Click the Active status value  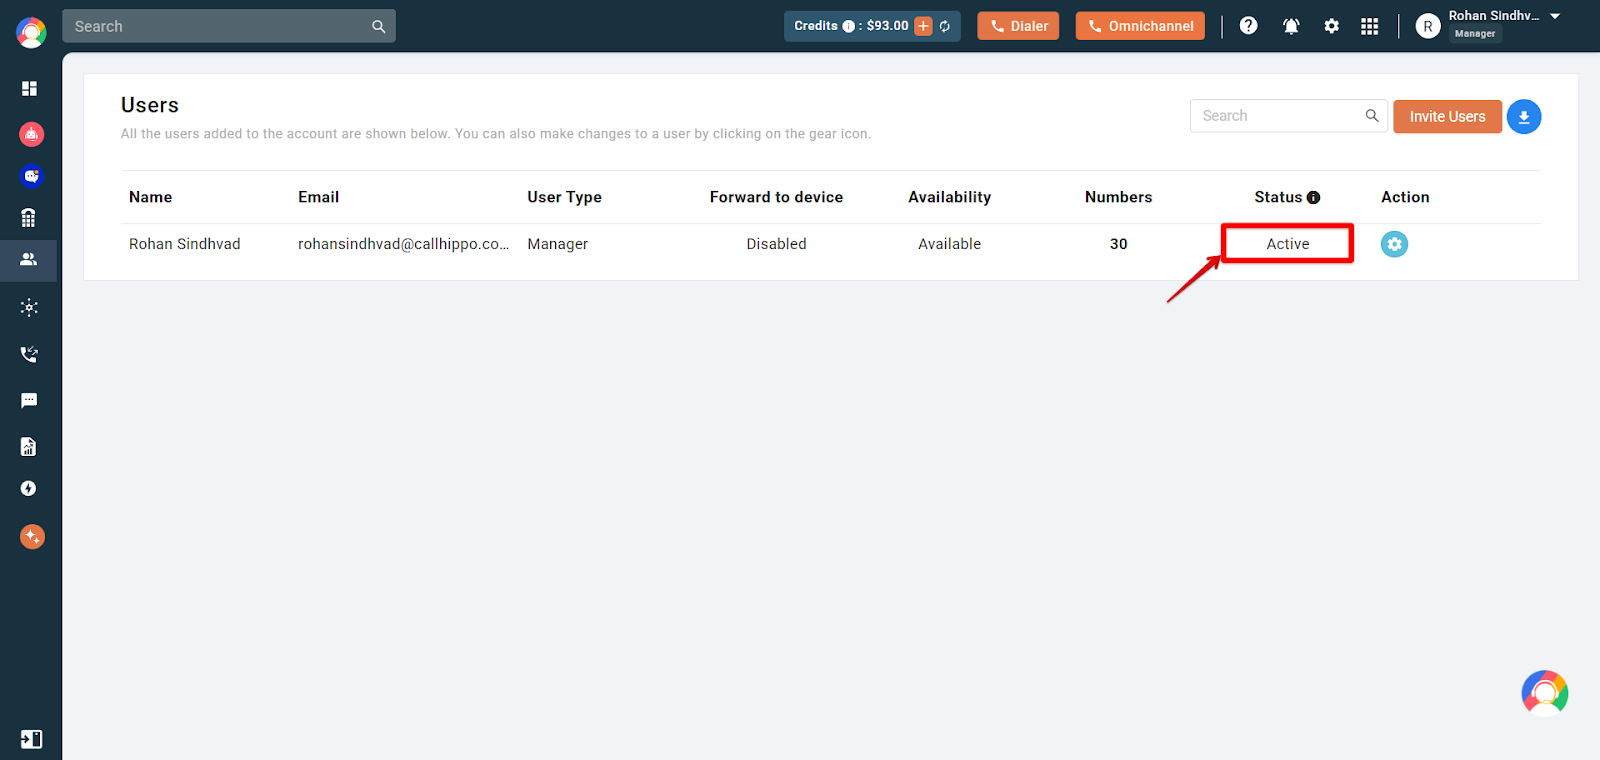point(1288,244)
